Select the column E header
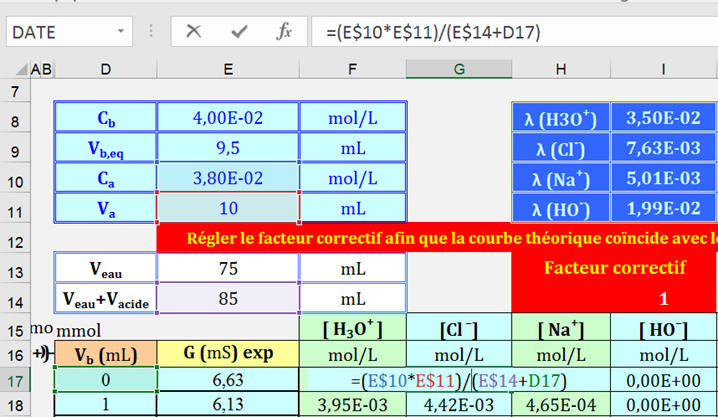Viewport: 718px width, 417px height. (228, 69)
